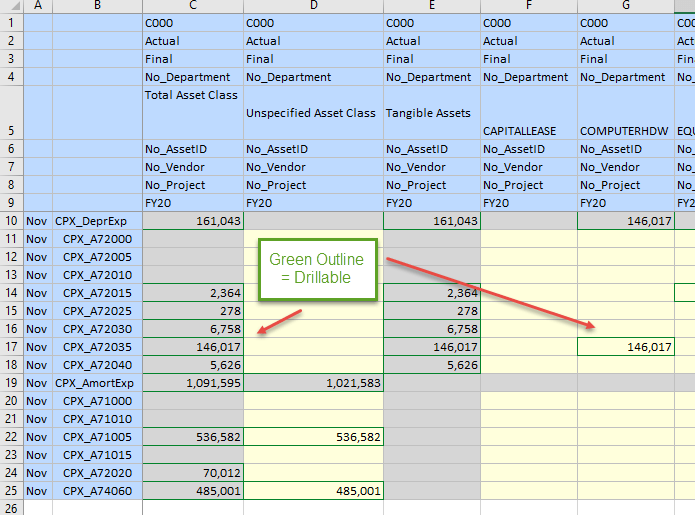This screenshot has width=695, height=515.
Task: Select the 70,012 value cell
Action: [x=193, y=473]
